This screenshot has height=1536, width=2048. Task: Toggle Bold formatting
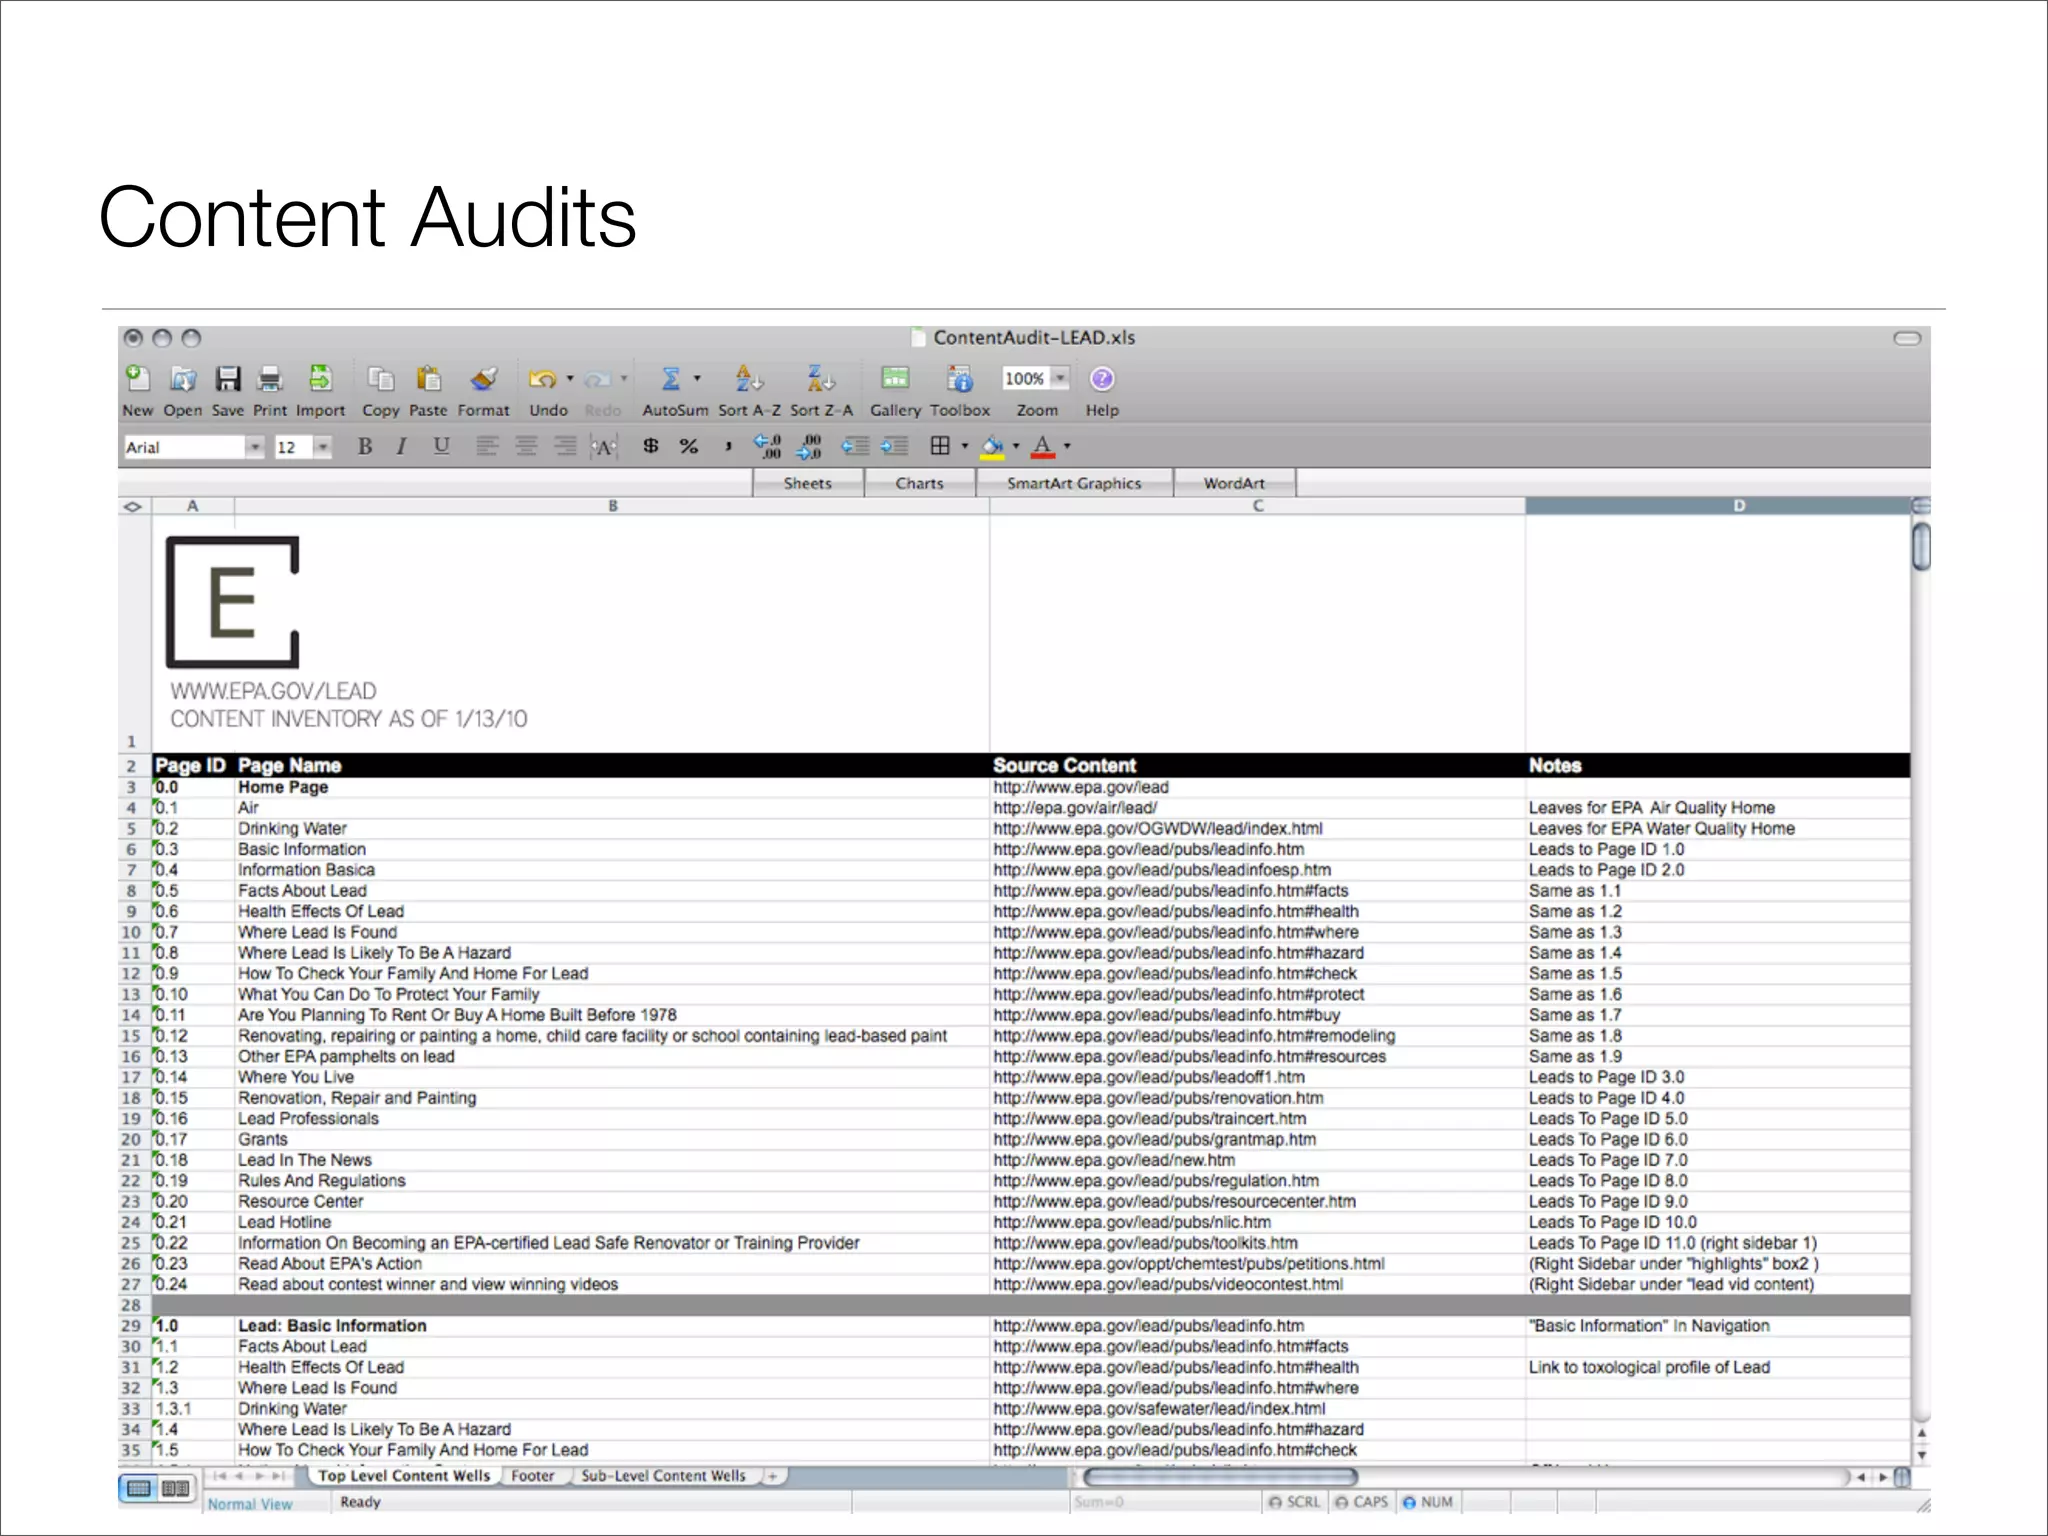(x=365, y=446)
